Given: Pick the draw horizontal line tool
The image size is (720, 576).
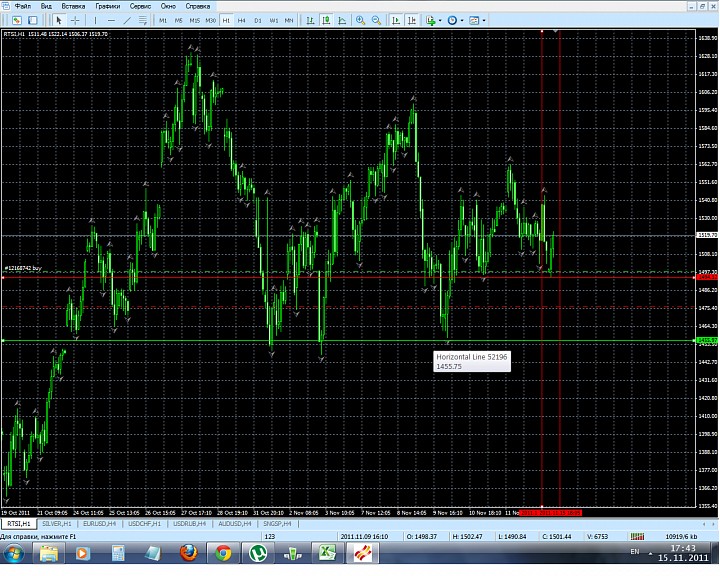Looking at the screenshot, I should (110, 20).
